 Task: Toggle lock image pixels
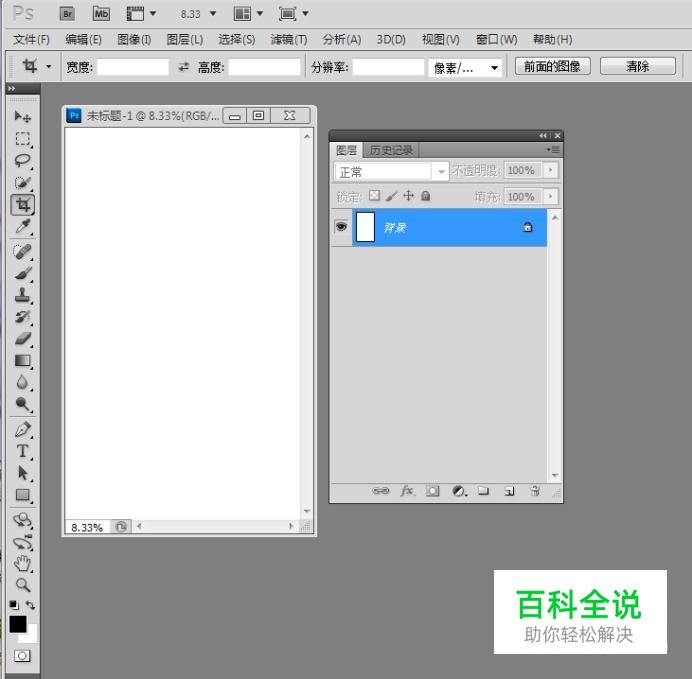[391, 196]
